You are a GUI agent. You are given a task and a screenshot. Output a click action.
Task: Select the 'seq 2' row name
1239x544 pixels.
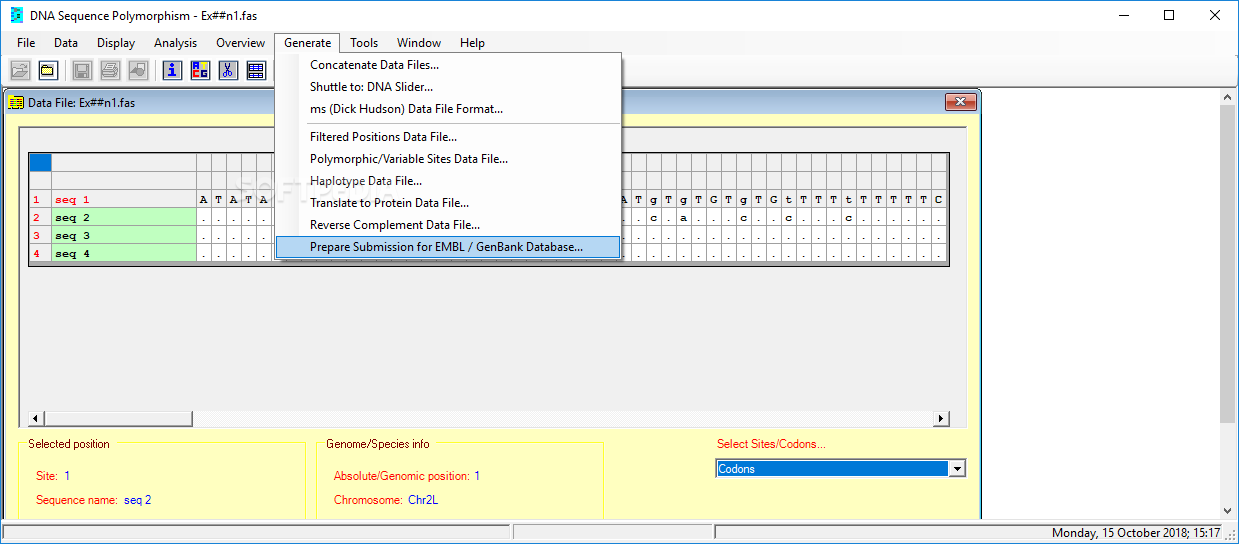(x=124, y=218)
